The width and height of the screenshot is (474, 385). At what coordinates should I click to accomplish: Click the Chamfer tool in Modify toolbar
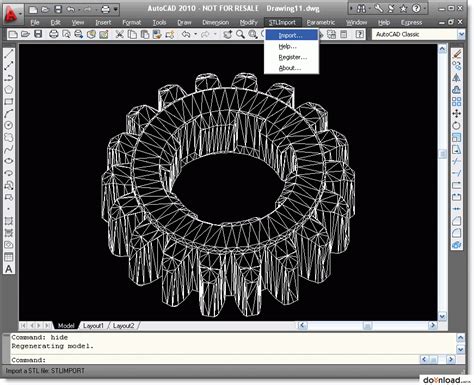pos(456,221)
